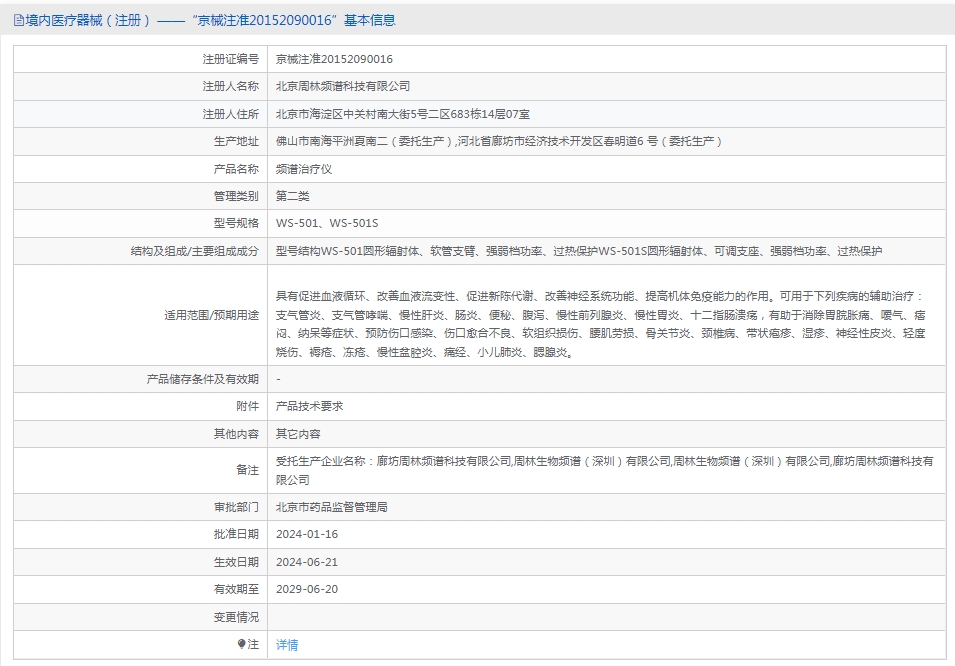Click the remark text 受托生产企业名称
The height and width of the screenshot is (666, 955).
[x=604, y=470]
